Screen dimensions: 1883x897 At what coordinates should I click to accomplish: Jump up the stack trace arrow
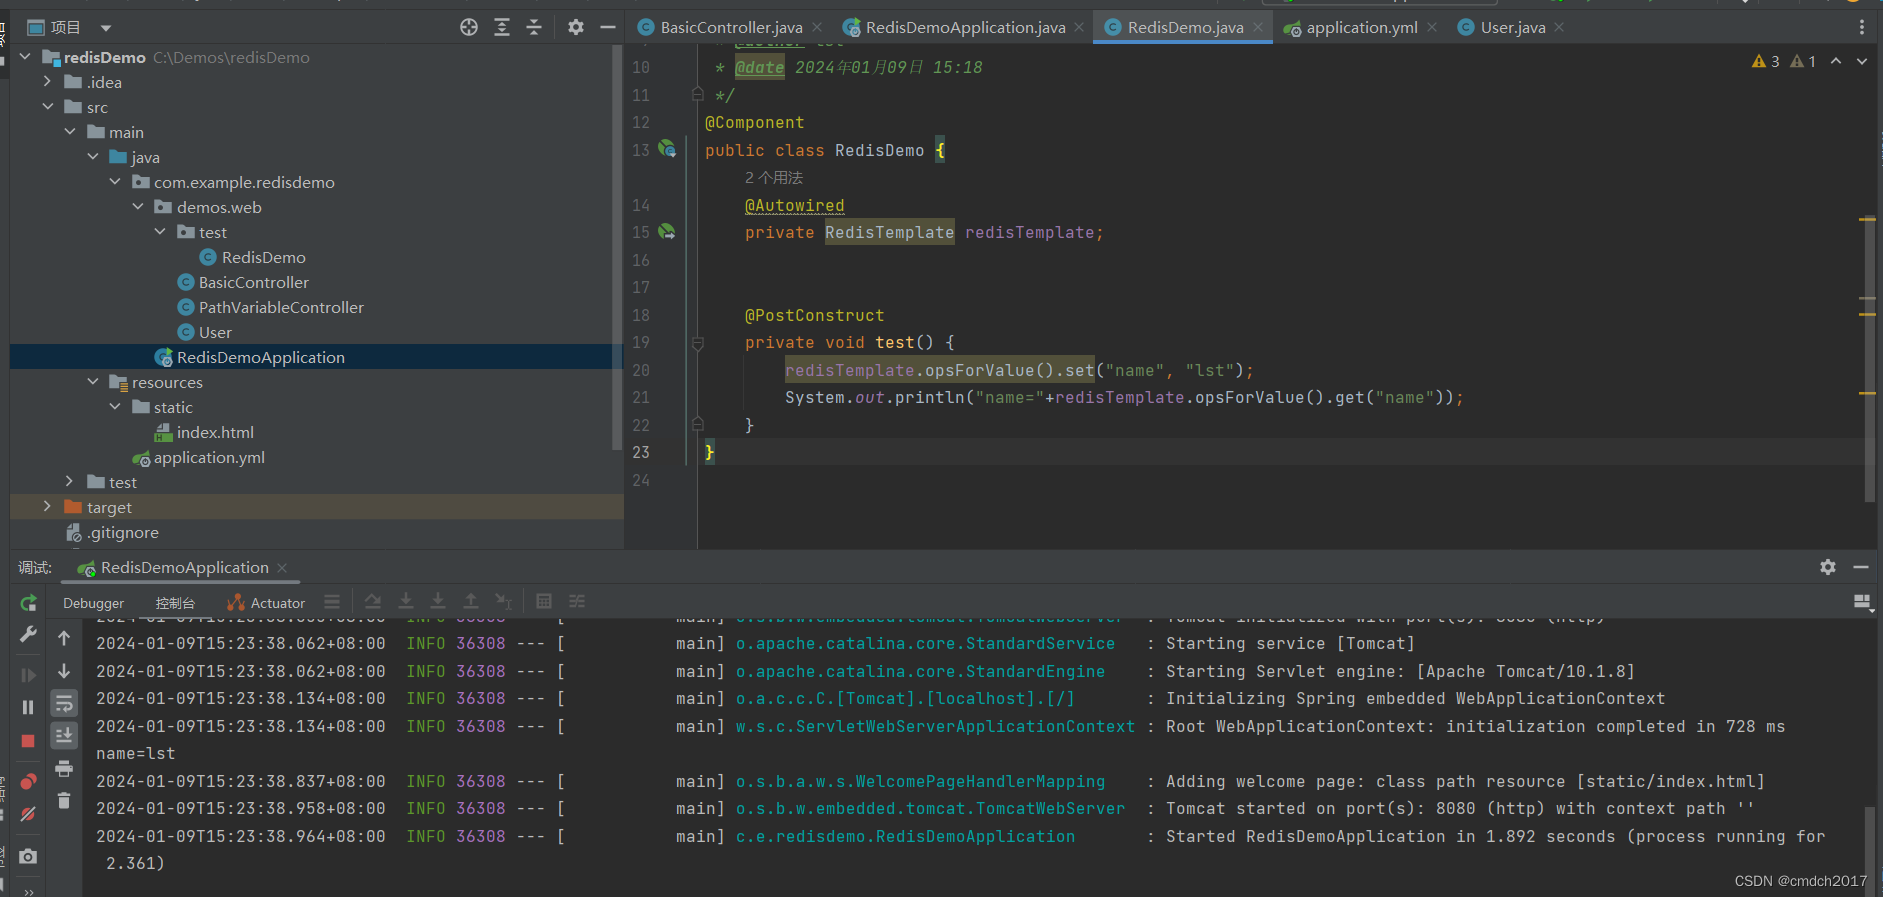click(64, 638)
